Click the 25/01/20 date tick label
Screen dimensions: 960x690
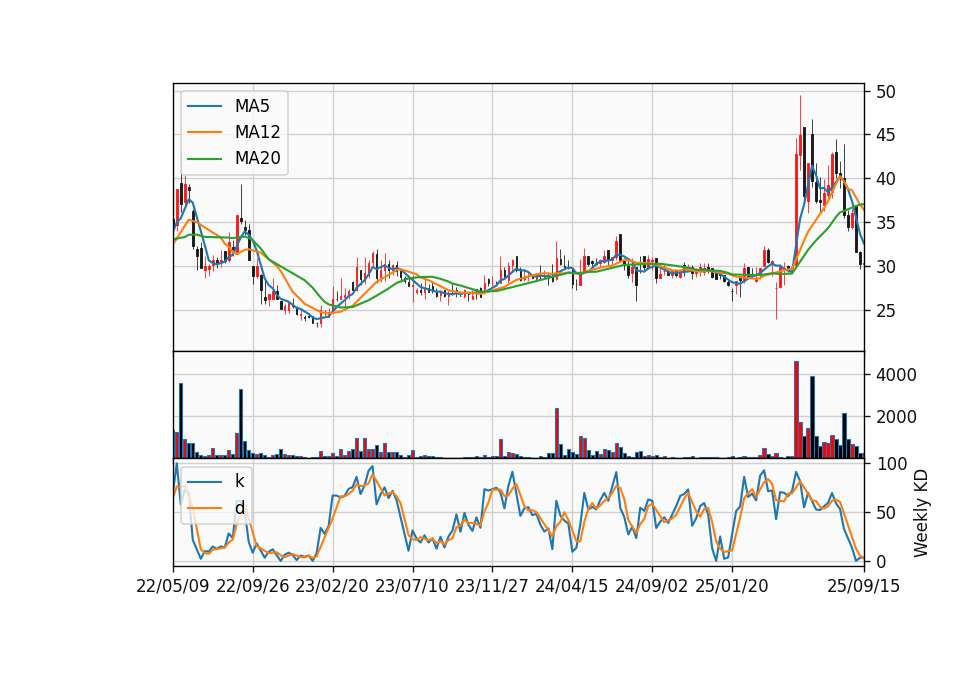(732, 586)
